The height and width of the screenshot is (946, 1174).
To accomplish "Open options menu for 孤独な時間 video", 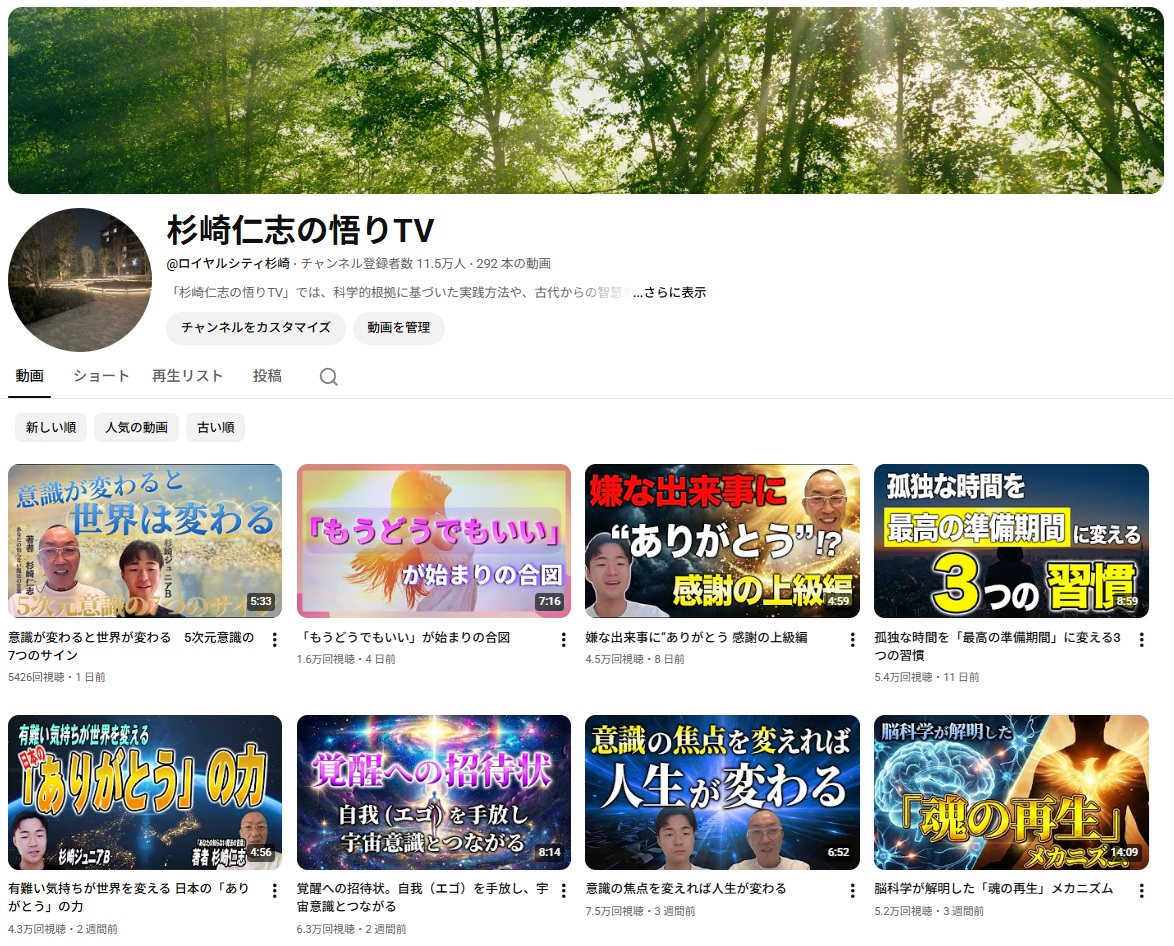I will point(1143,640).
